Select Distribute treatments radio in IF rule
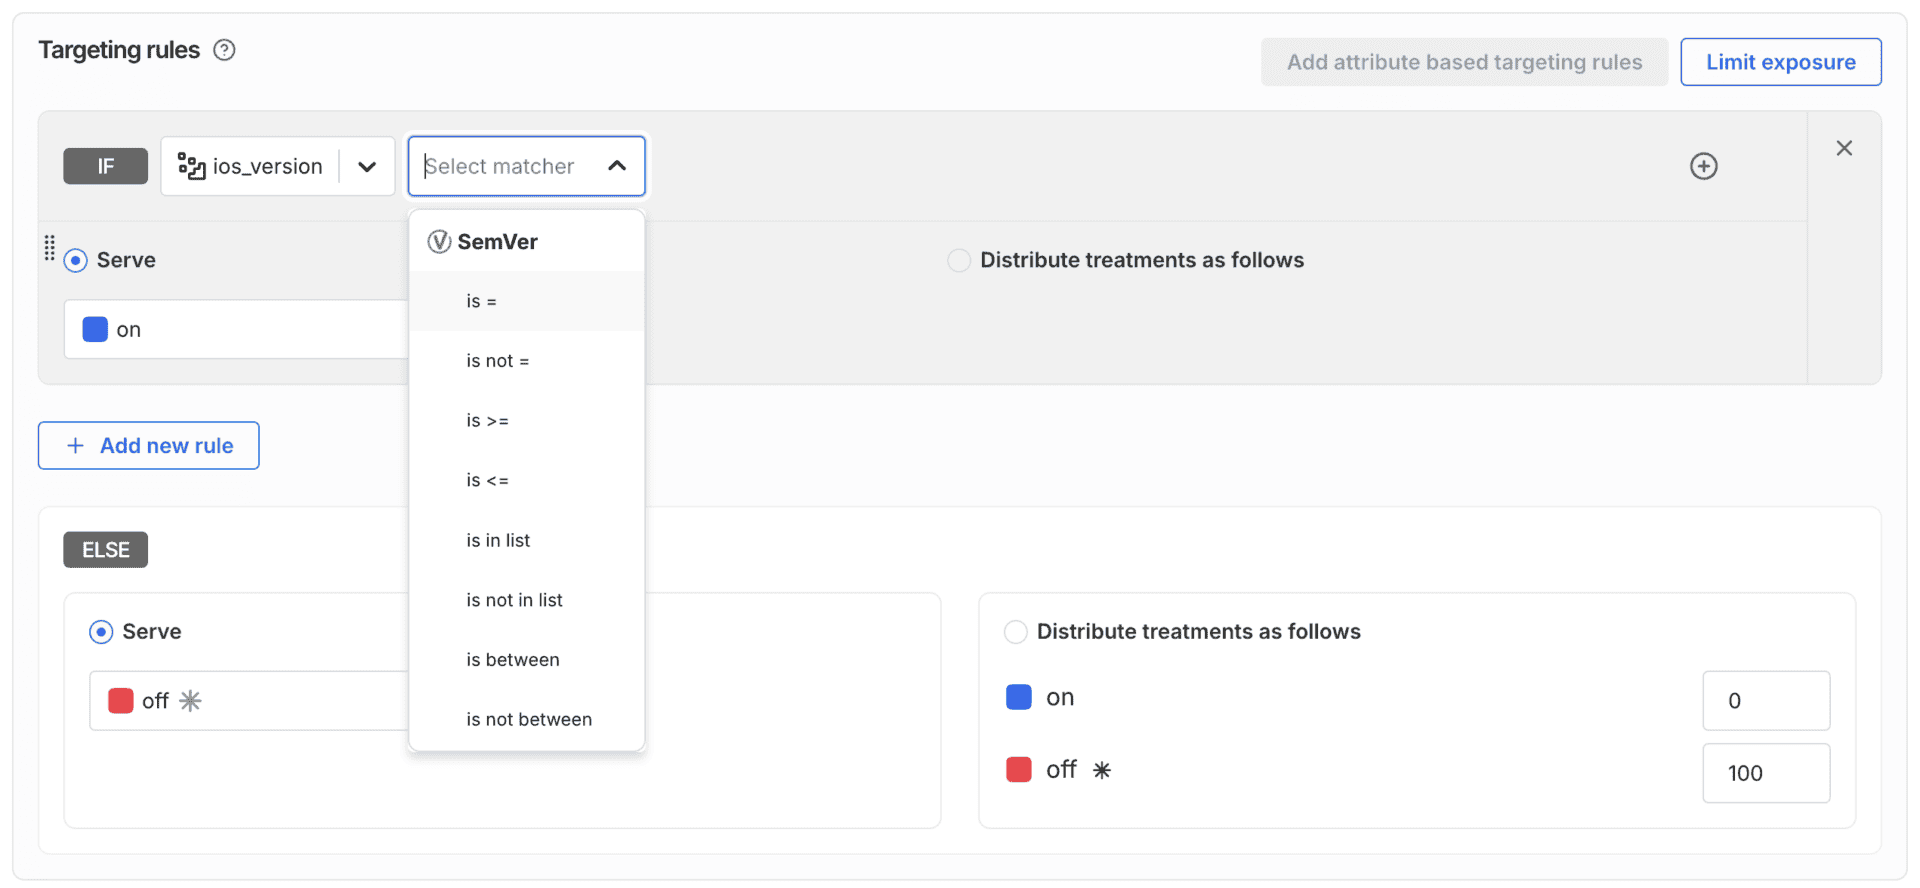Screen dimensions: 1920x888 [958, 261]
